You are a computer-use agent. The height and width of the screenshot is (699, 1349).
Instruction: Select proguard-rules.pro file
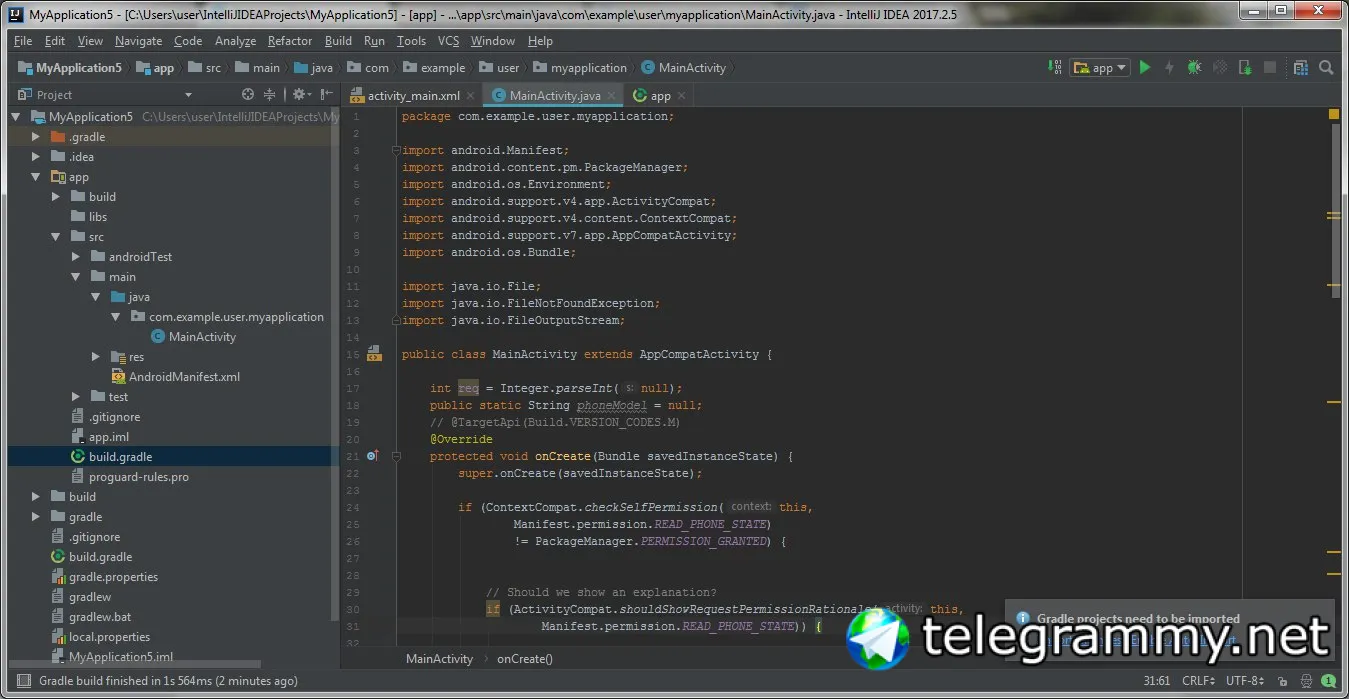coord(130,477)
